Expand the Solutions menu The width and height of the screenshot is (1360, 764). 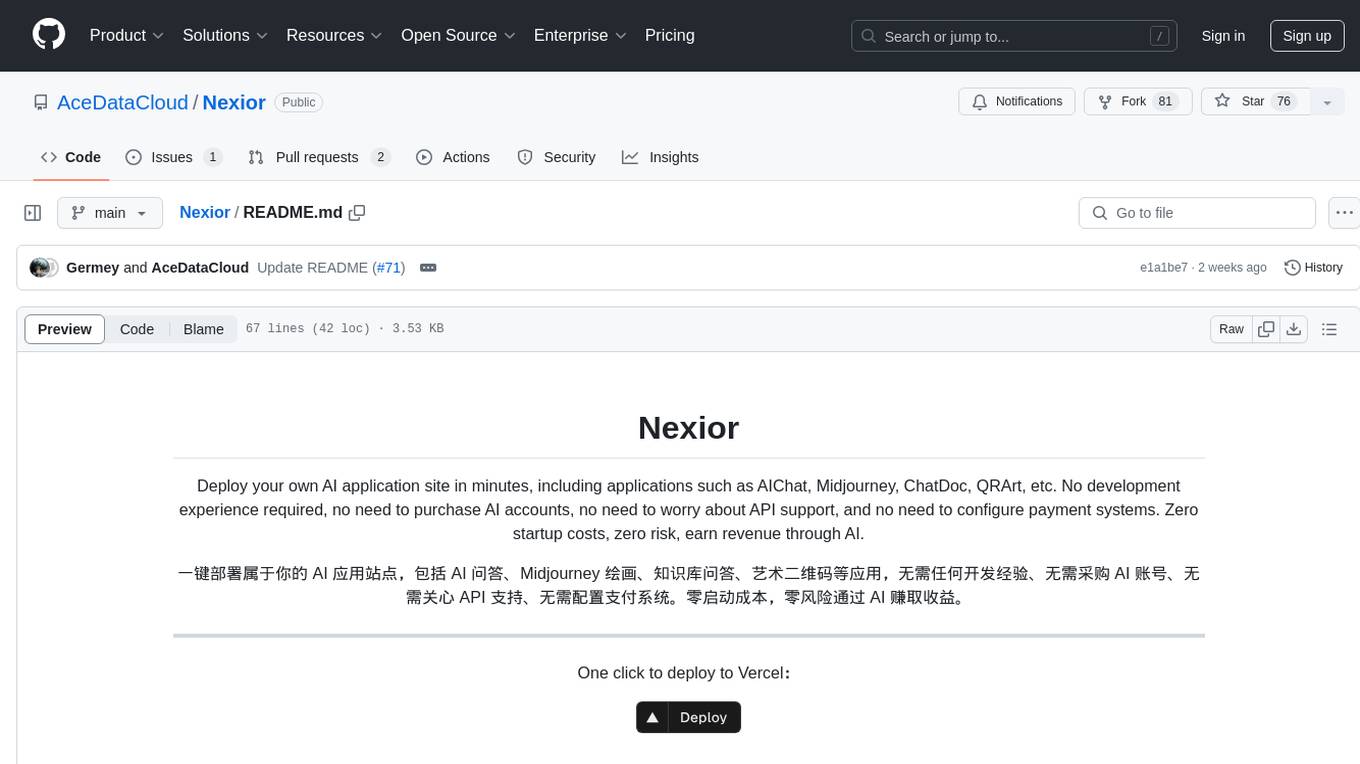(225, 35)
